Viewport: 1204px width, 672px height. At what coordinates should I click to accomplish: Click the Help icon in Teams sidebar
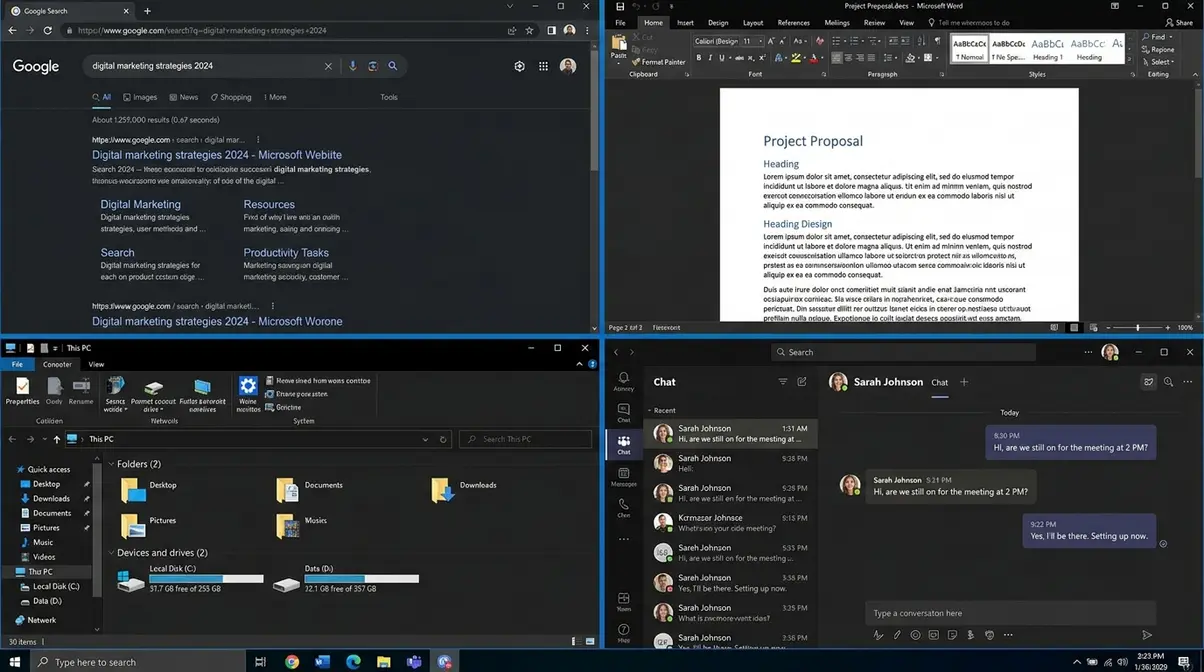click(x=624, y=634)
